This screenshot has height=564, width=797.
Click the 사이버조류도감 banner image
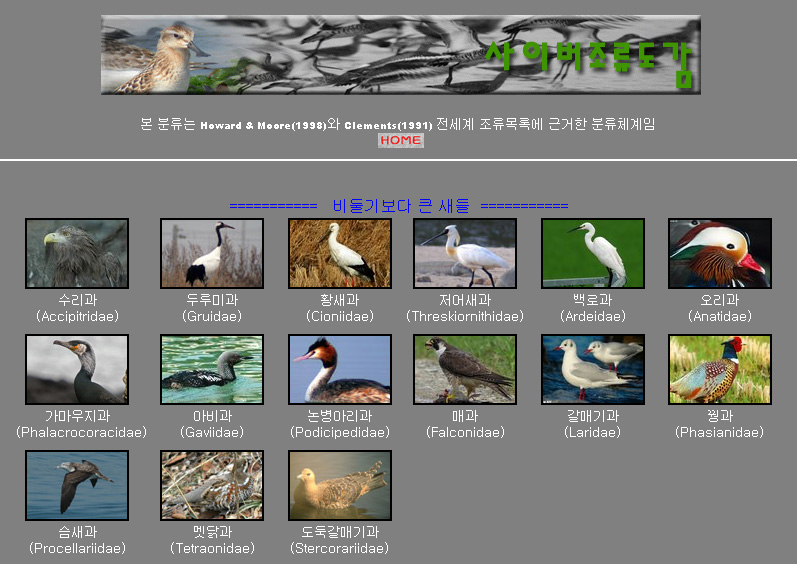click(x=401, y=55)
